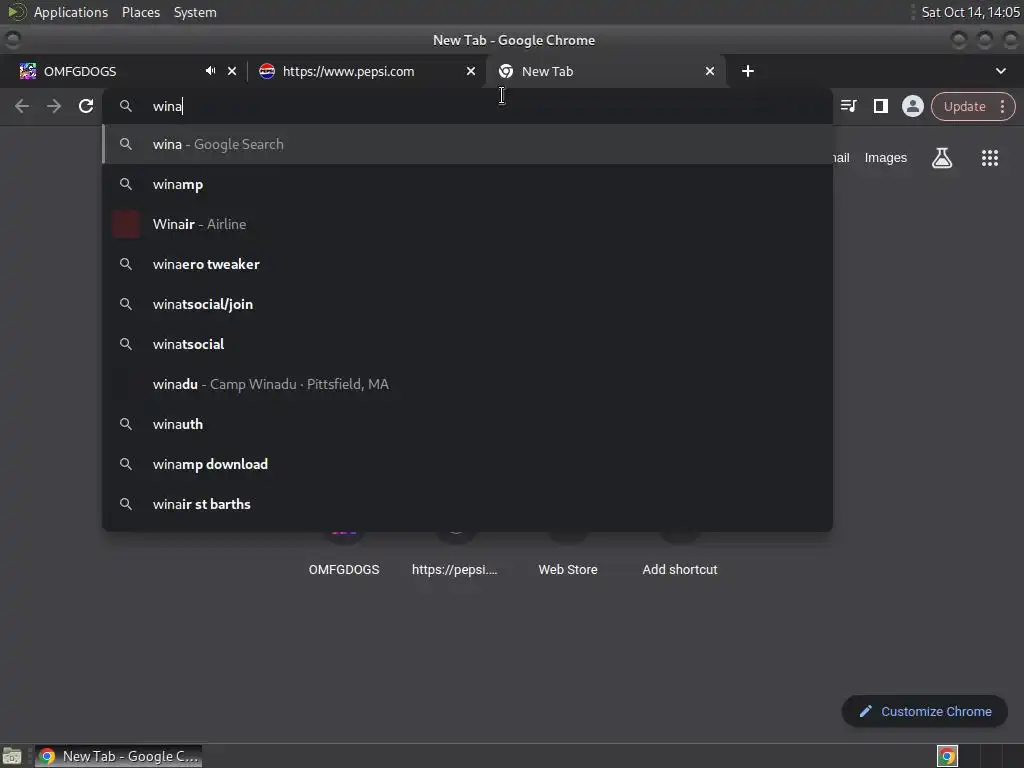Select 'winair st barths' suggestion
This screenshot has width=1024, height=768.
pos(467,504)
